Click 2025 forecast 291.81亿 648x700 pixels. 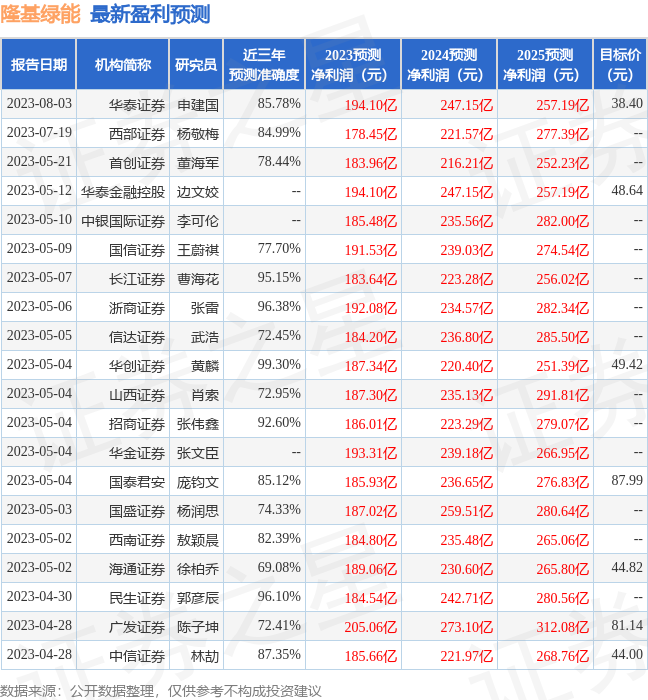(x=562, y=396)
